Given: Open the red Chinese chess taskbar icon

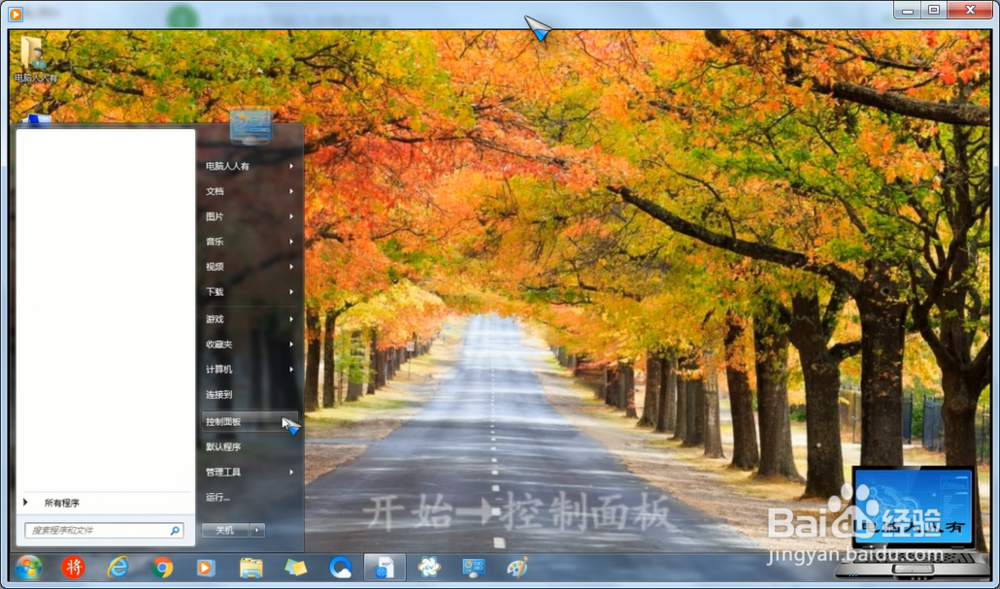Looking at the screenshot, I should [x=73, y=567].
